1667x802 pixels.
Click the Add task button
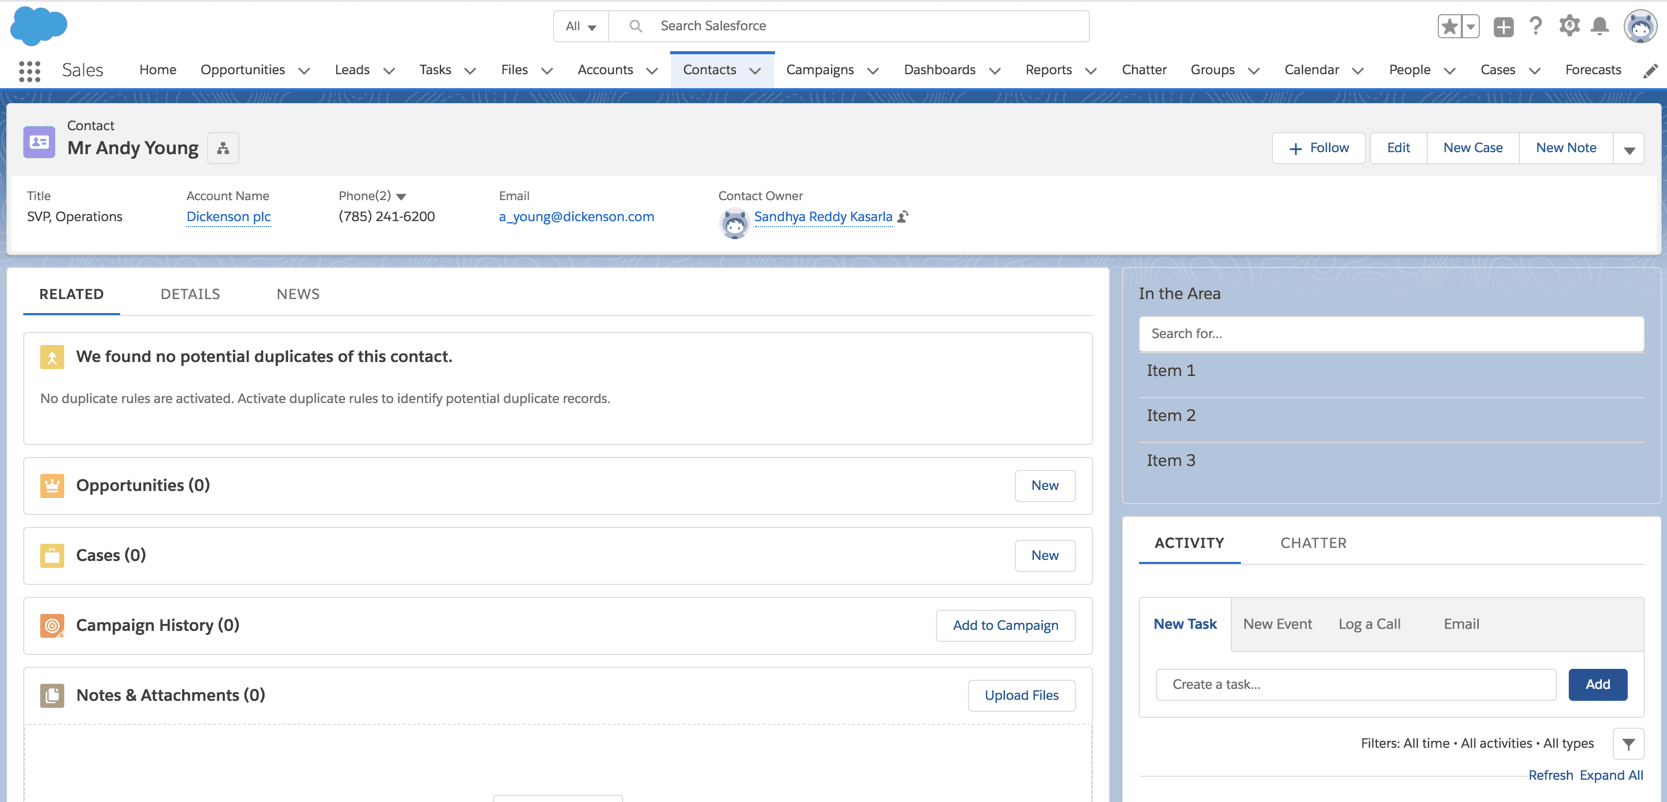click(x=1597, y=685)
